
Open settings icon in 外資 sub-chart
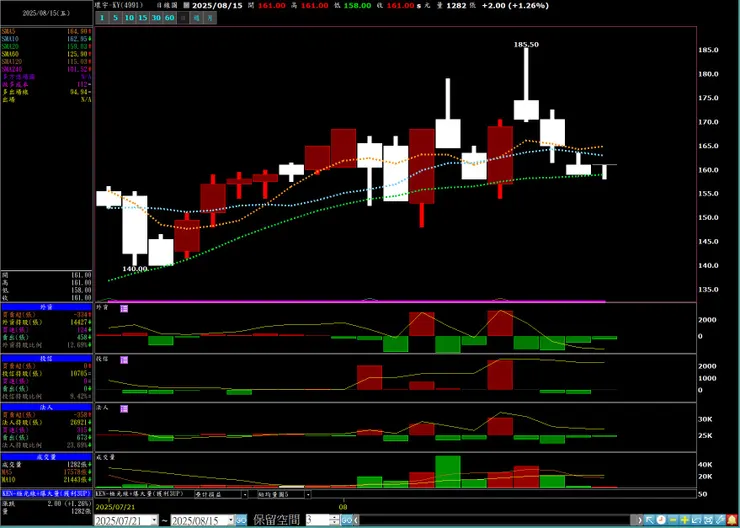tap(124, 308)
